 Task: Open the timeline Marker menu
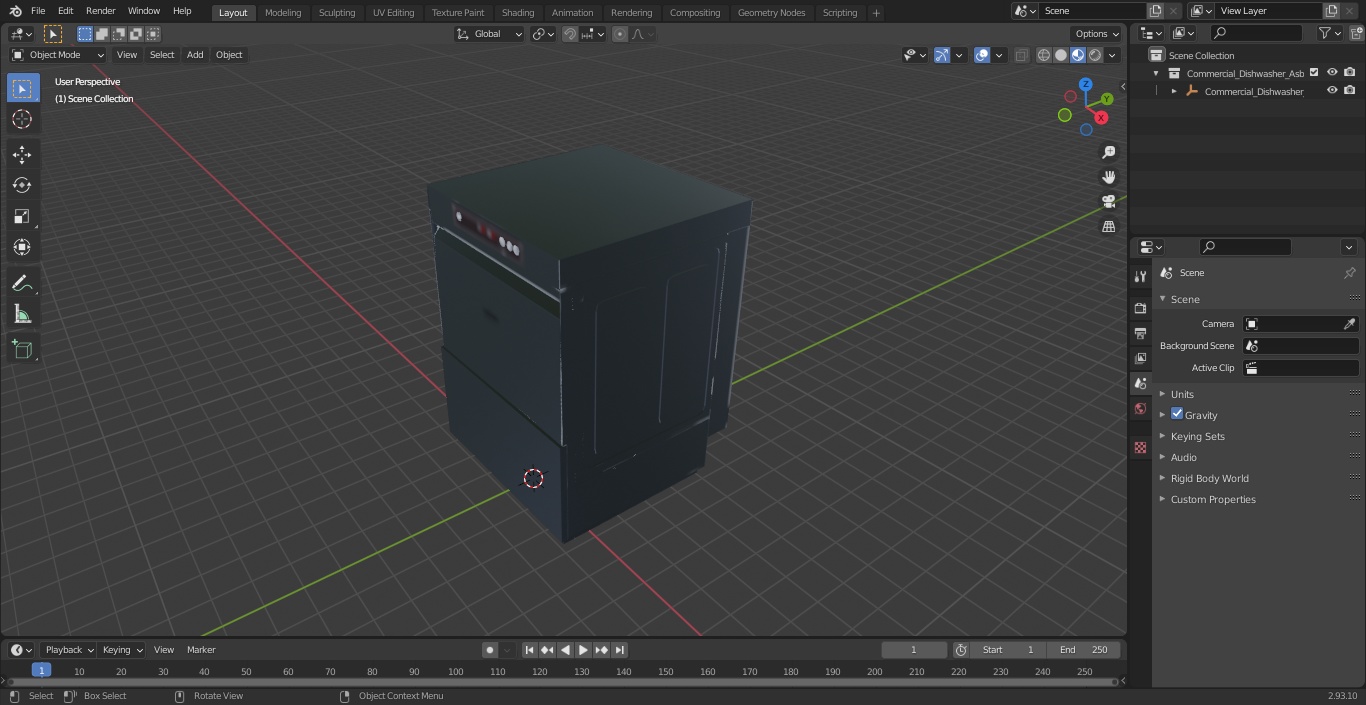click(x=201, y=650)
